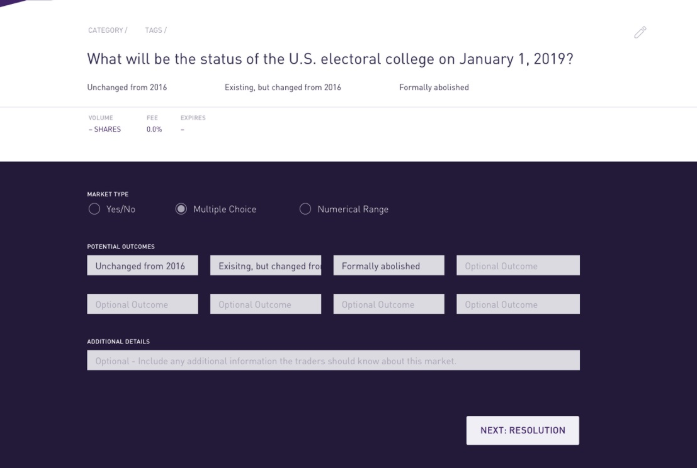The height and width of the screenshot is (469, 698).
Task: Edit the 'Existing, but changed' outcome field
Action: pyautogui.click(x=266, y=266)
